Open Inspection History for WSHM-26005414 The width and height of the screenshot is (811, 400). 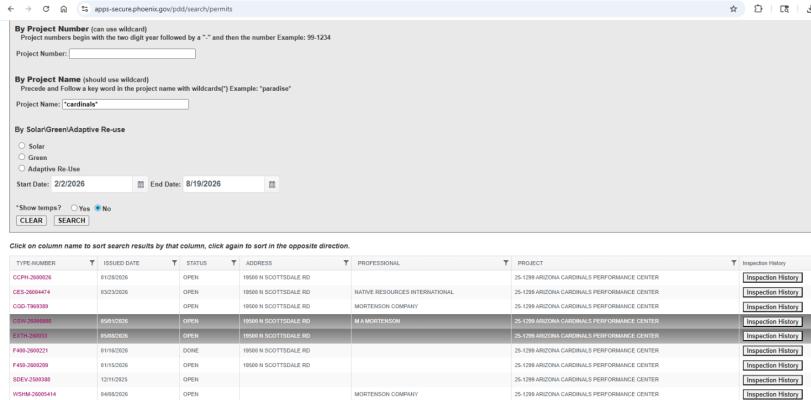point(773,394)
